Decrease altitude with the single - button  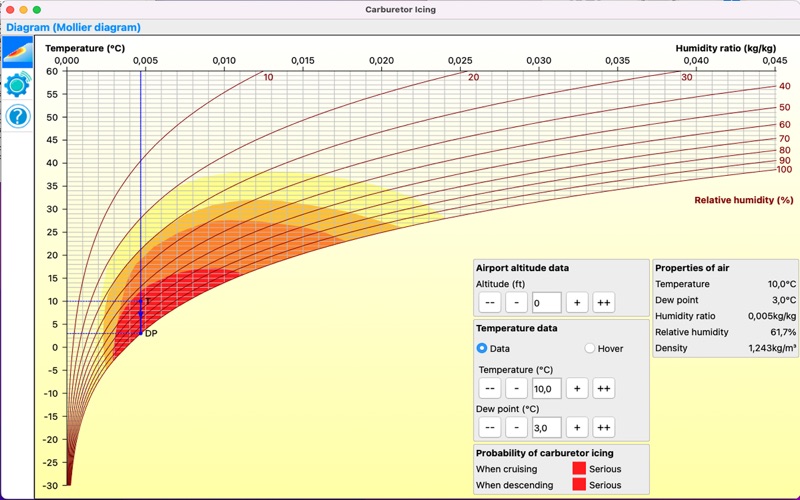point(516,303)
